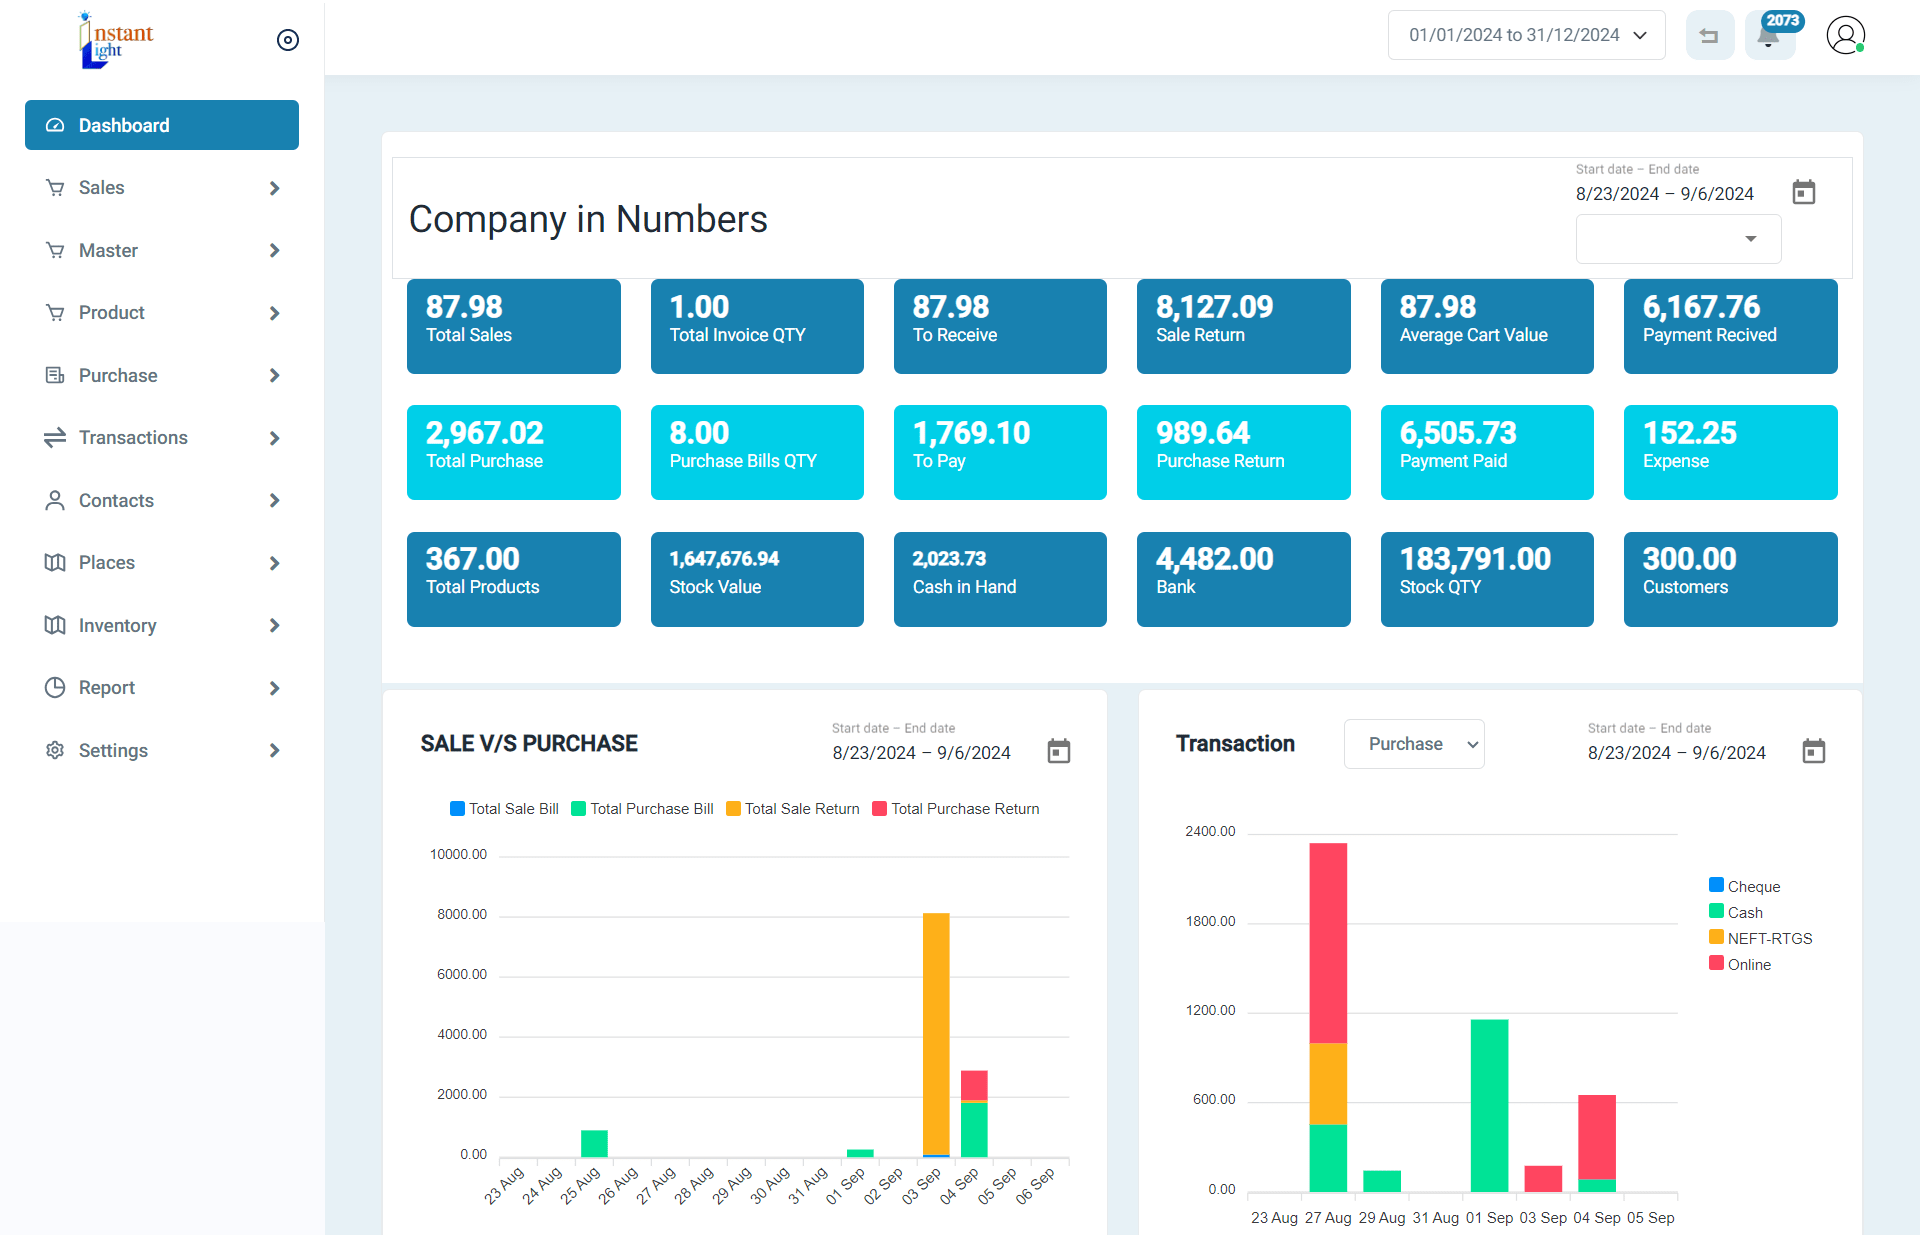1920x1235 pixels.
Task: Click the NEFT-RTGS orange legend swatch
Action: click(1716, 938)
